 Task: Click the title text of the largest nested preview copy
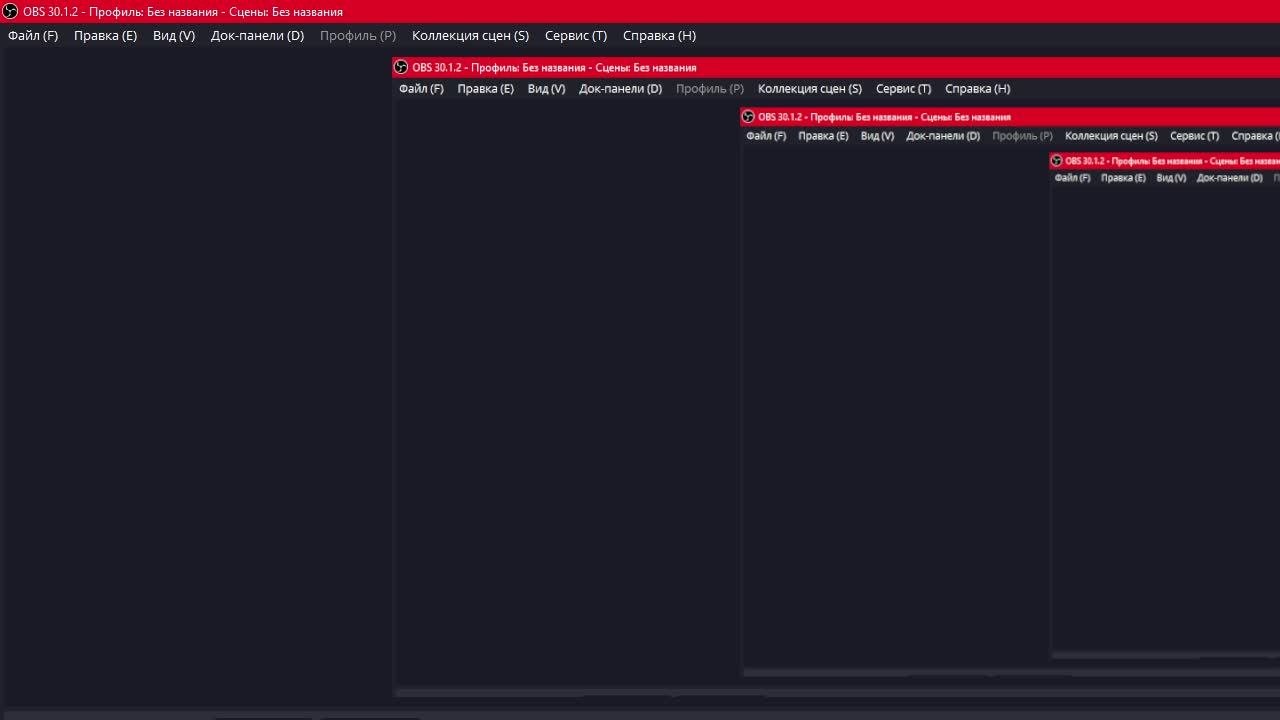click(554, 68)
